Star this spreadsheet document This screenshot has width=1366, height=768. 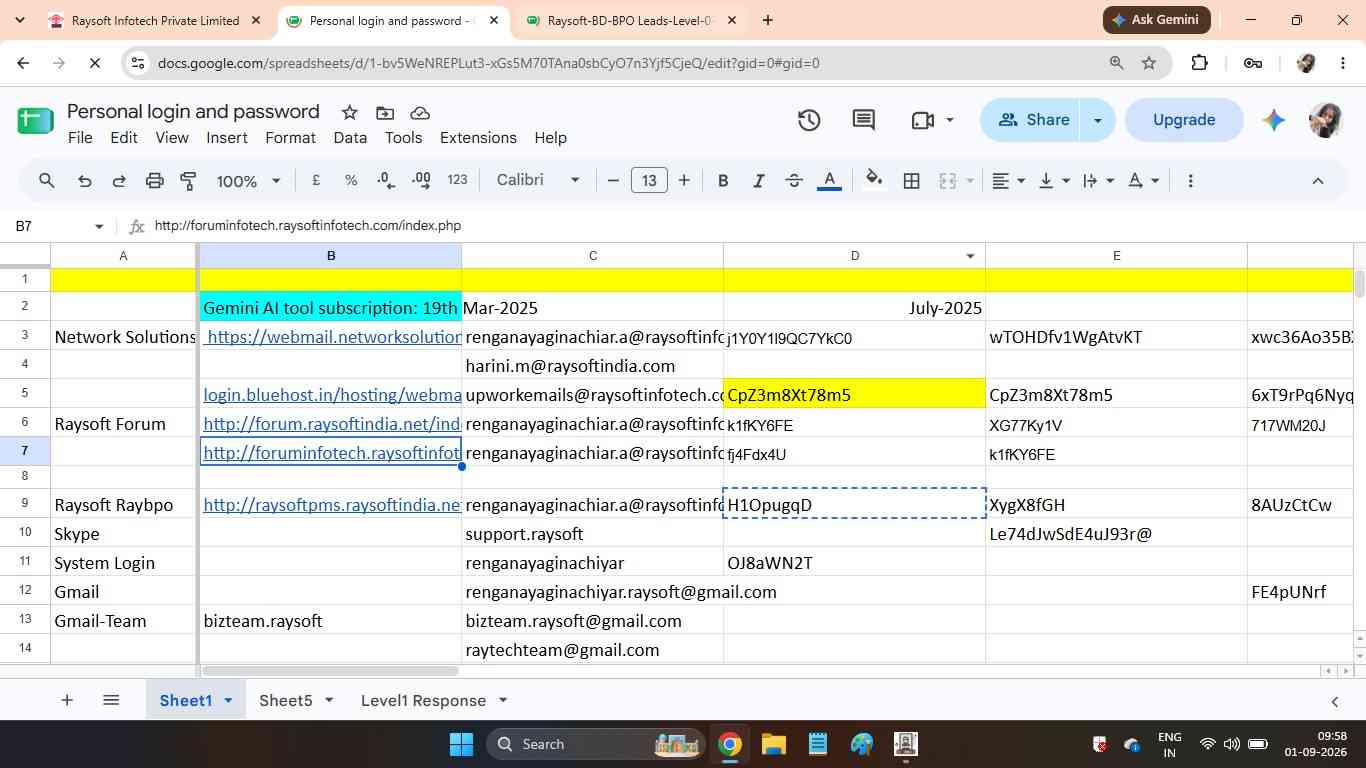pos(349,112)
